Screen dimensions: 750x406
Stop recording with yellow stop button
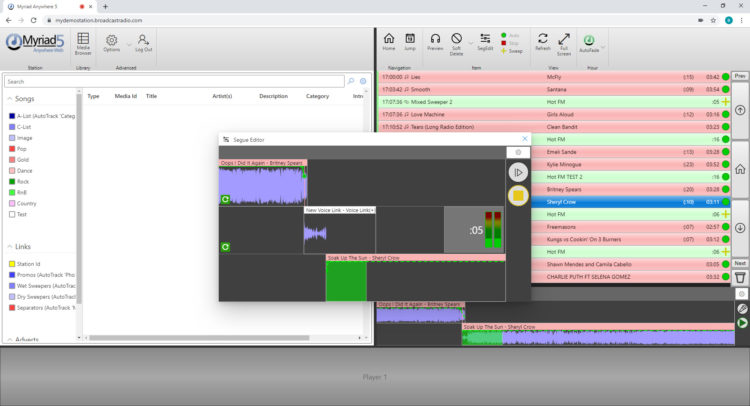click(518, 196)
